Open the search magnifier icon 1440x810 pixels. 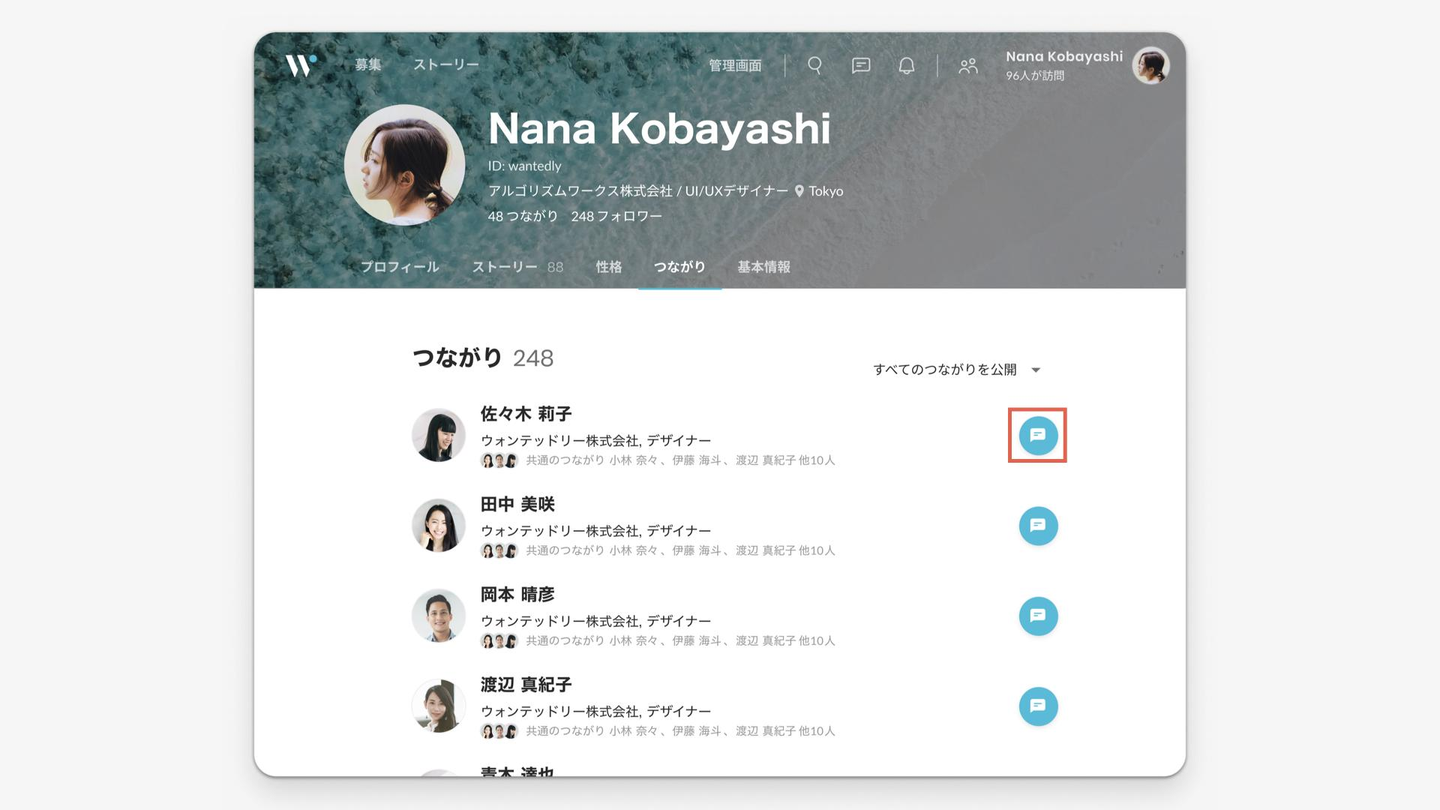click(x=815, y=65)
